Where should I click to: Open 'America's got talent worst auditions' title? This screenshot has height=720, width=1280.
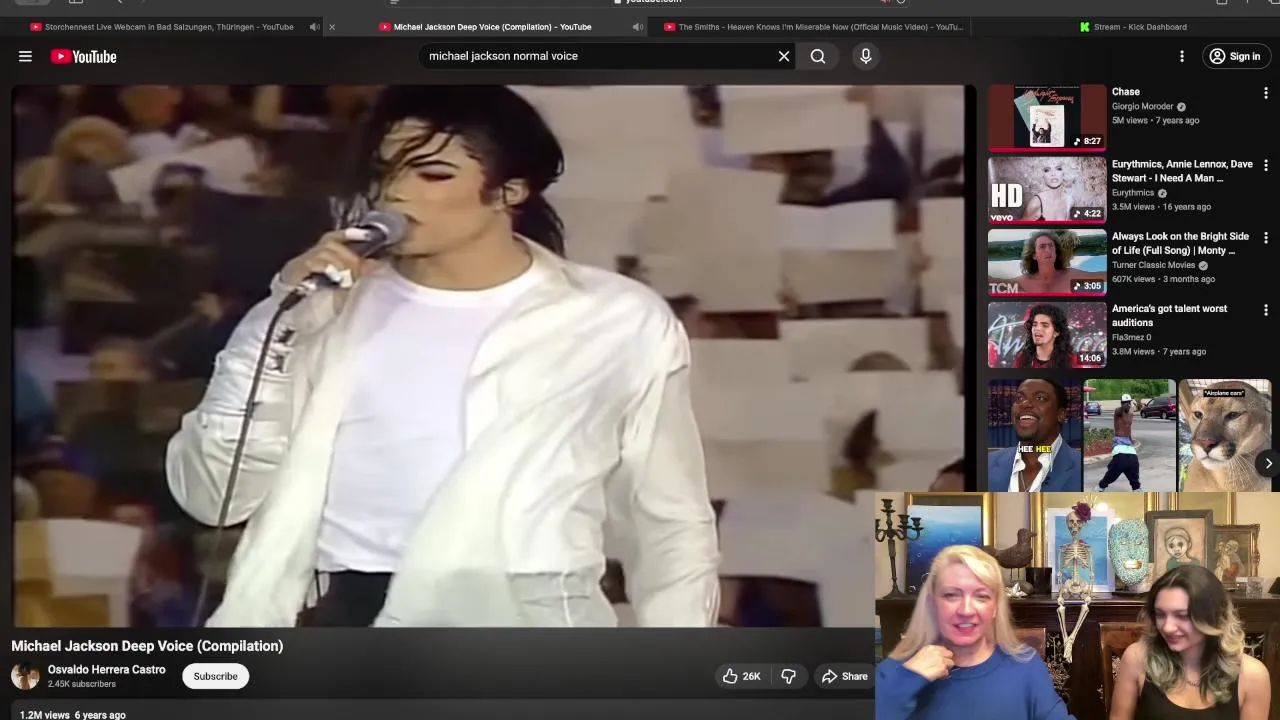click(1170, 315)
